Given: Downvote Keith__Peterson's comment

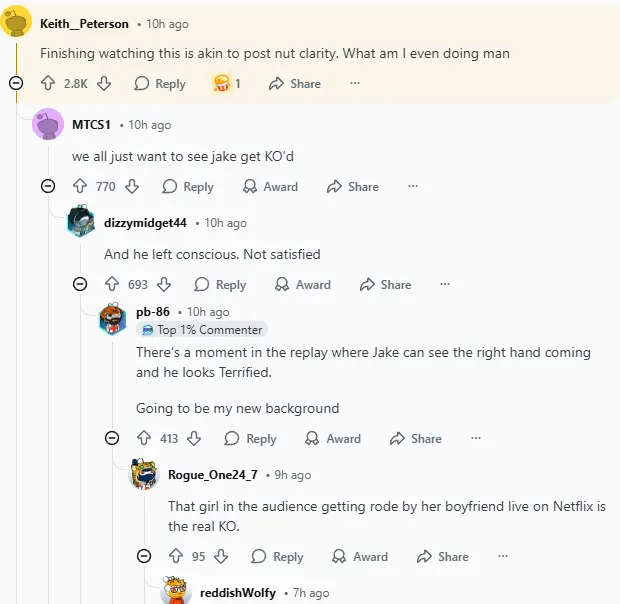Looking at the screenshot, I should coord(104,84).
